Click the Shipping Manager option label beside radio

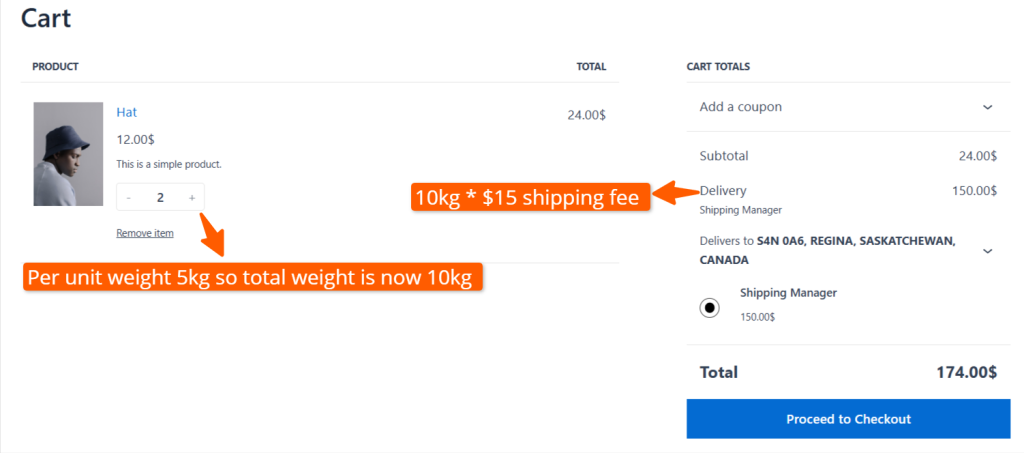(x=788, y=293)
